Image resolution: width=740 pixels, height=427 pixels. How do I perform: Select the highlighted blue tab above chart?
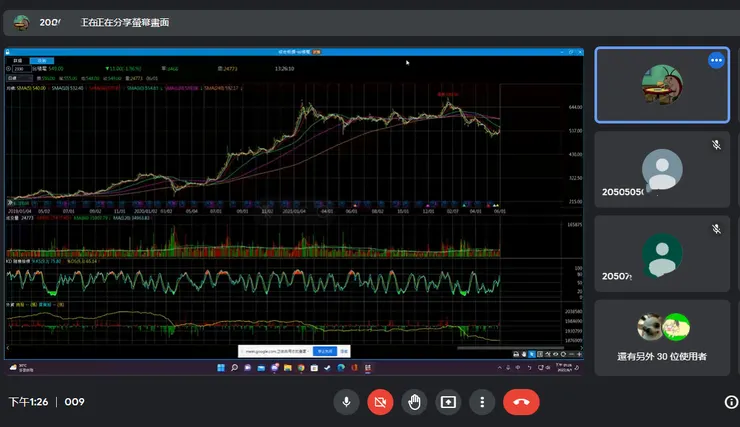coord(42,60)
